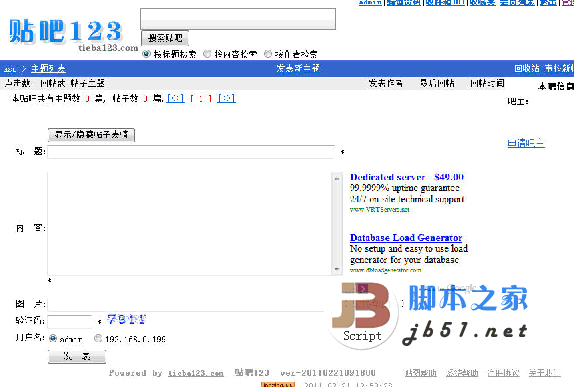Click the green URL under Database Load Generator ad

385,270
